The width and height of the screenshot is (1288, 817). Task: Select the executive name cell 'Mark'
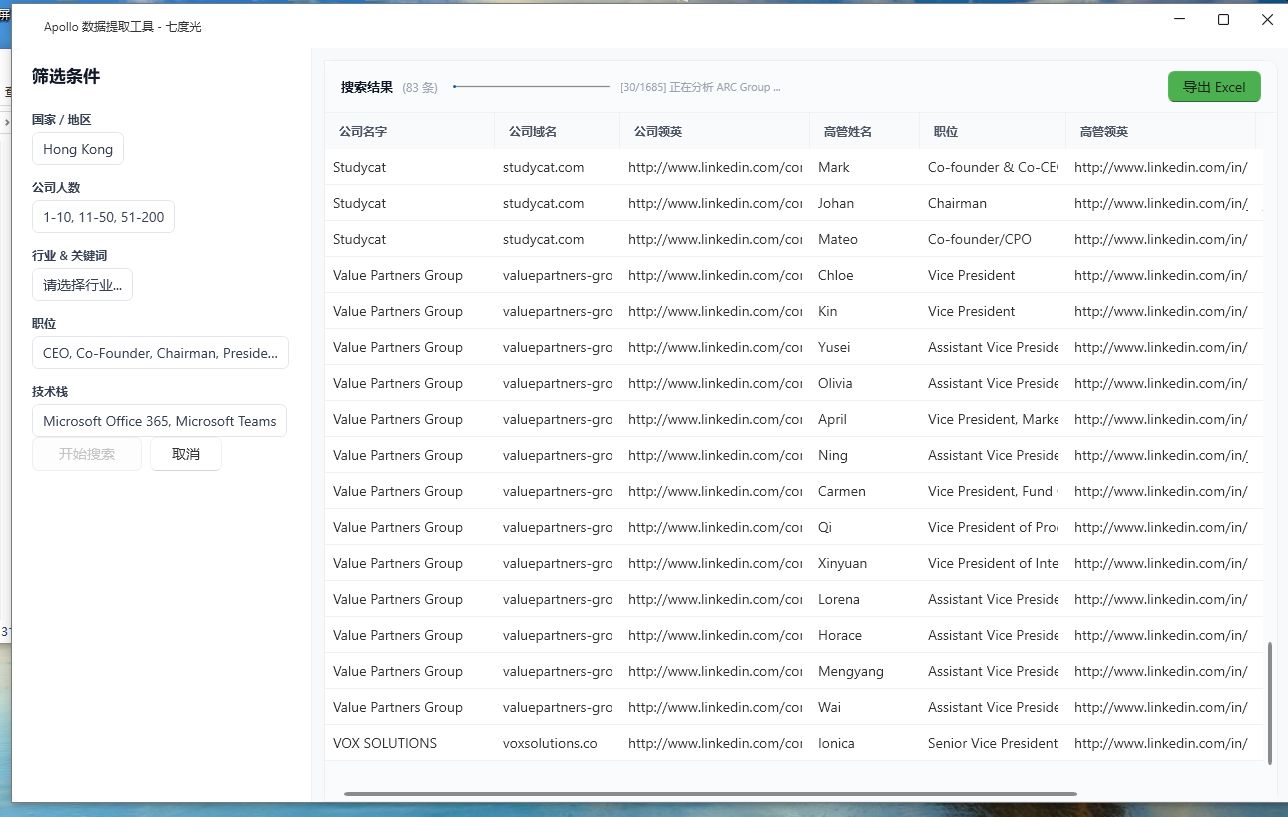coord(865,167)
